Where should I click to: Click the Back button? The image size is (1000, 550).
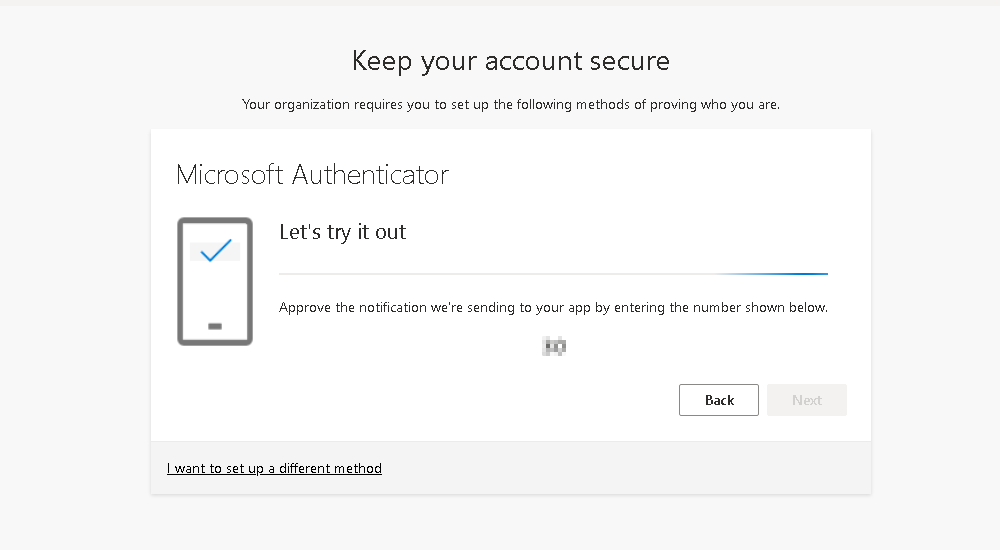(x=719, y=400)
